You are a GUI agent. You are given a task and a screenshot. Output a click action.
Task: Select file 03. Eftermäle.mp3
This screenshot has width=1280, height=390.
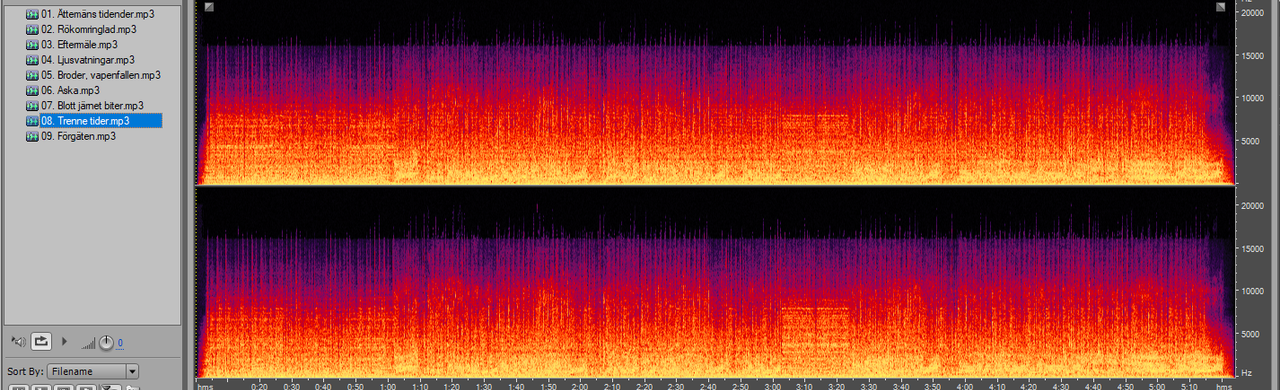pyautogui.click(x=79, y=44)
